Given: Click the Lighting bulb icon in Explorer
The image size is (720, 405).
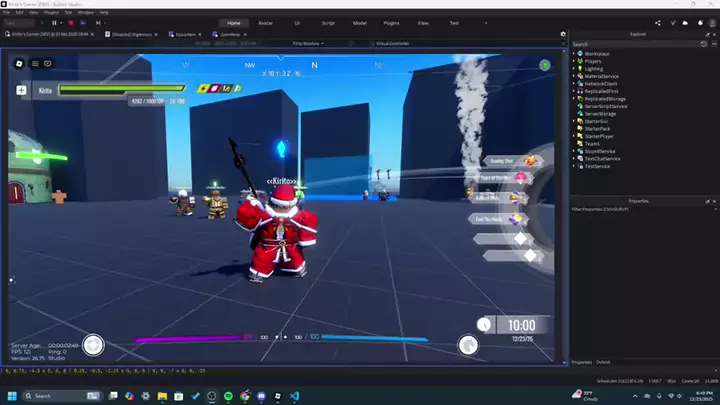Looking at the screenshot, I should pyautogui.click(x=581, y=68).
